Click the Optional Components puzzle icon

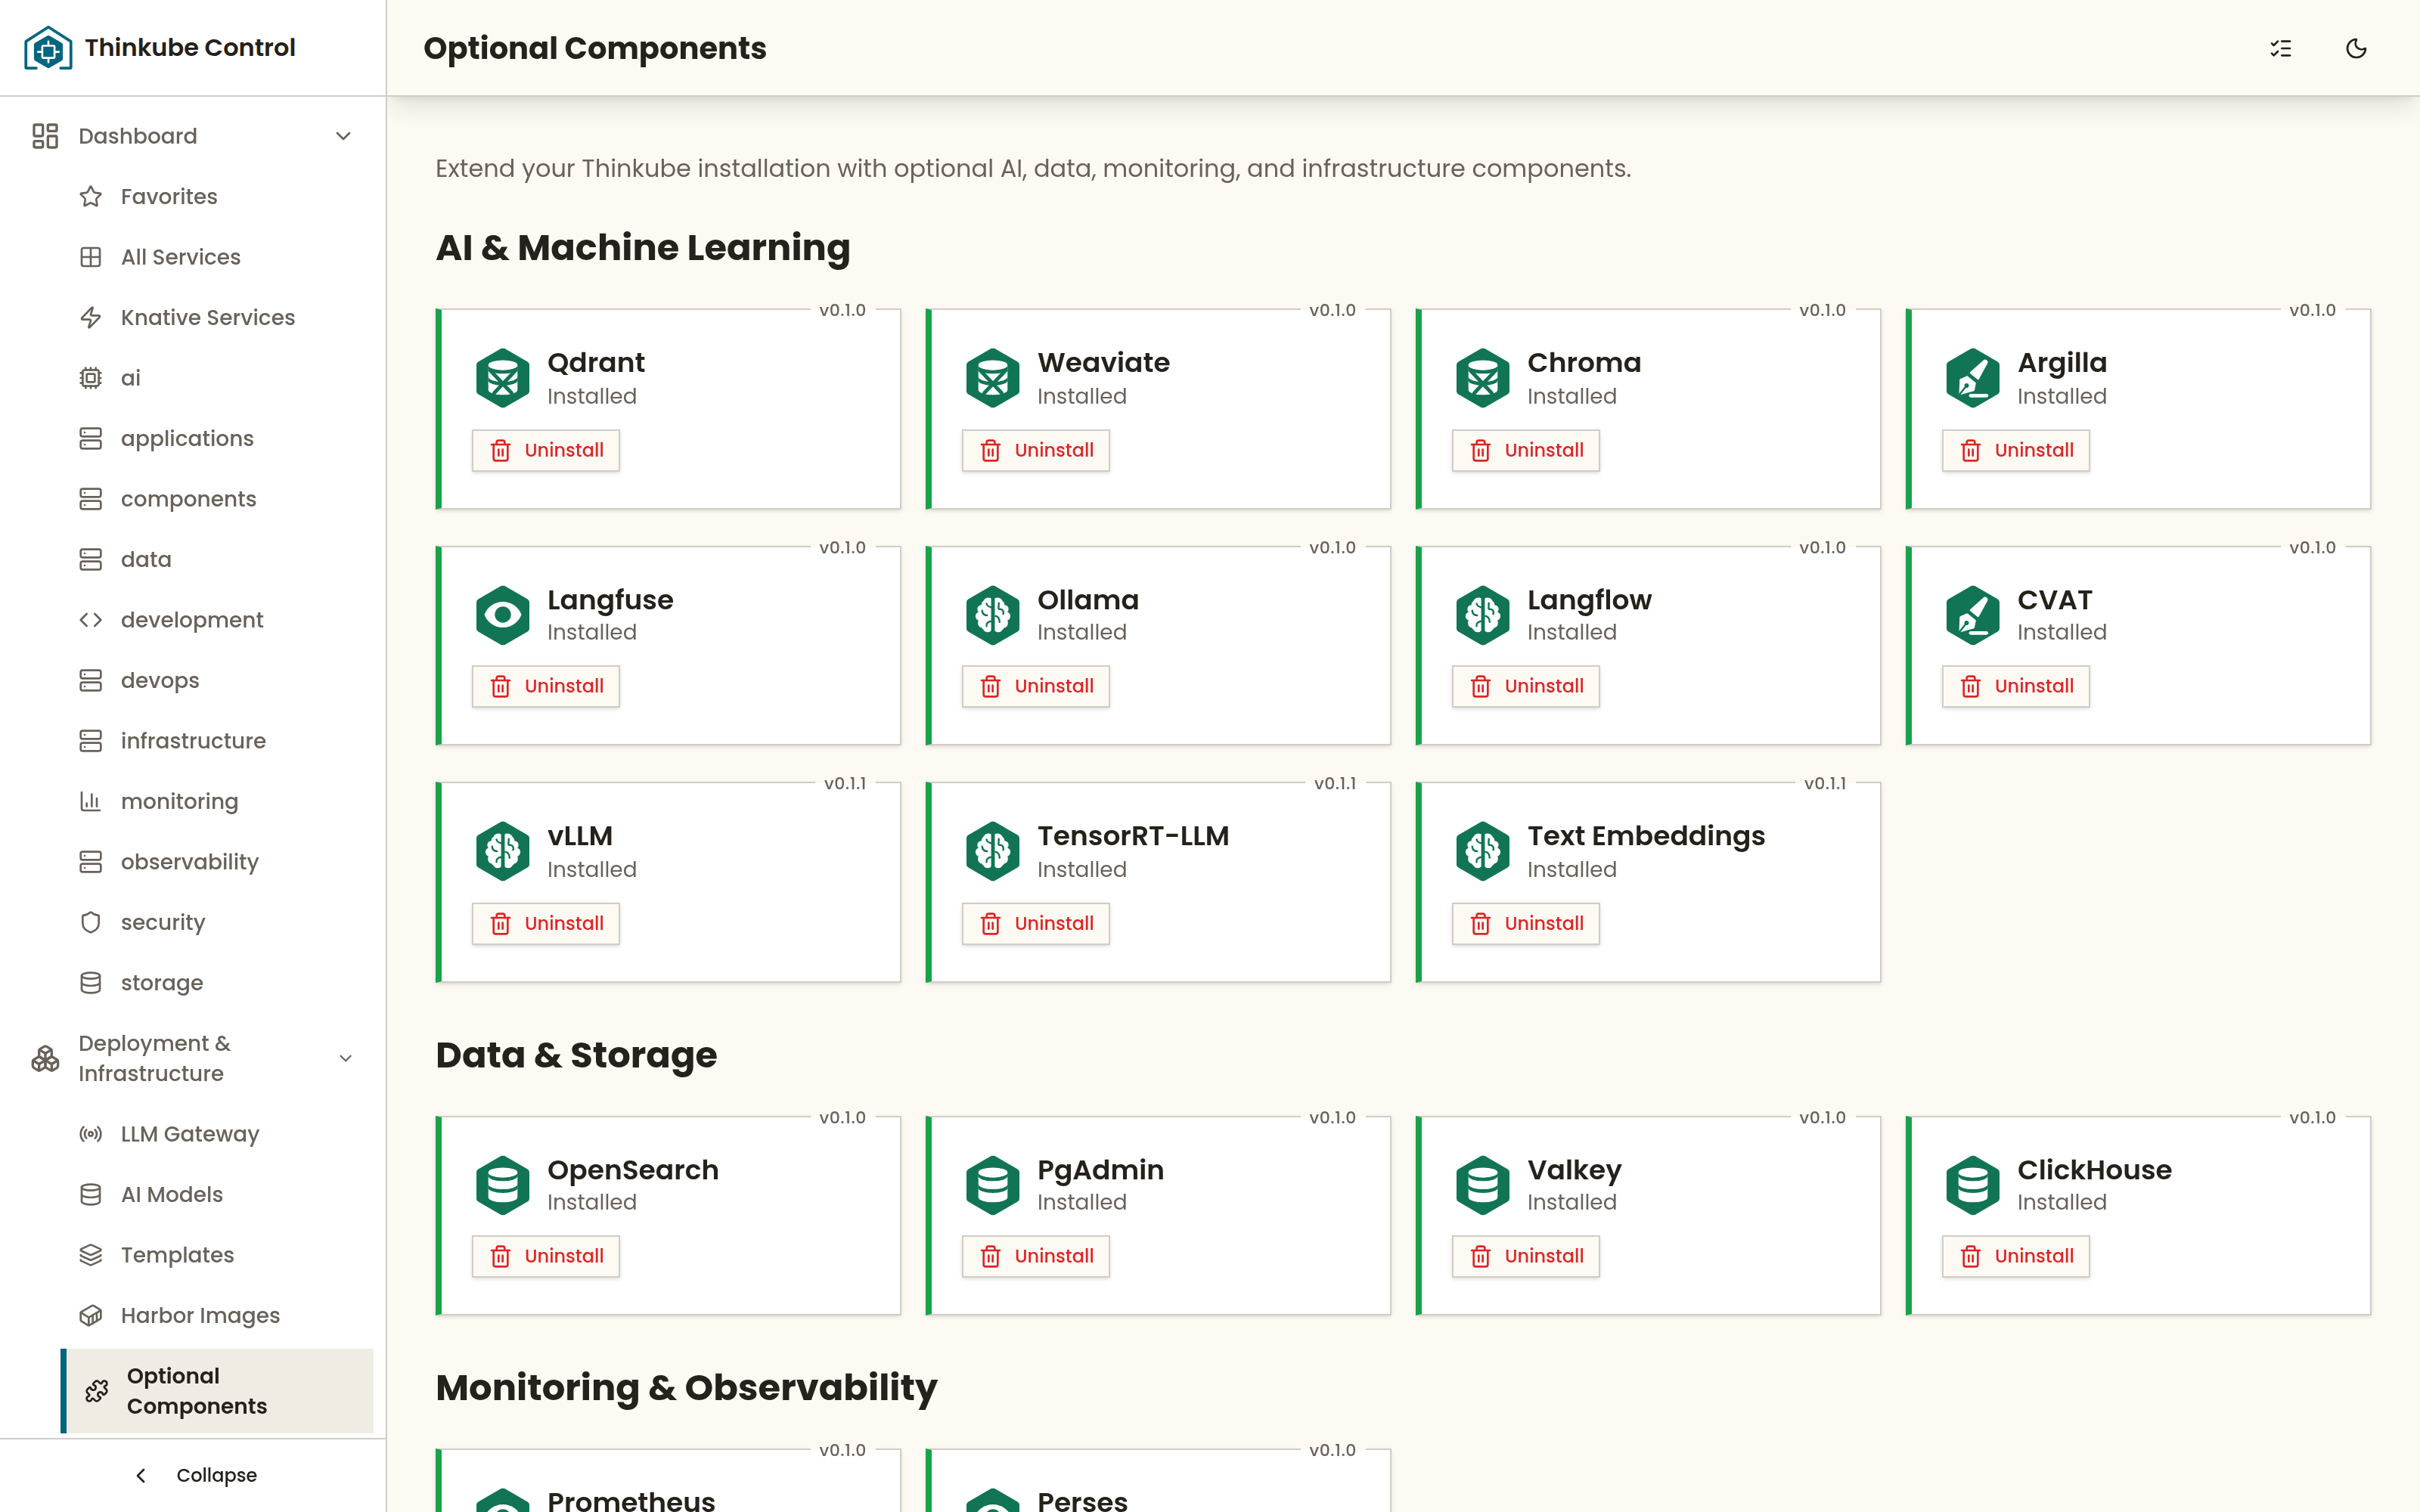pos(97,1391)
